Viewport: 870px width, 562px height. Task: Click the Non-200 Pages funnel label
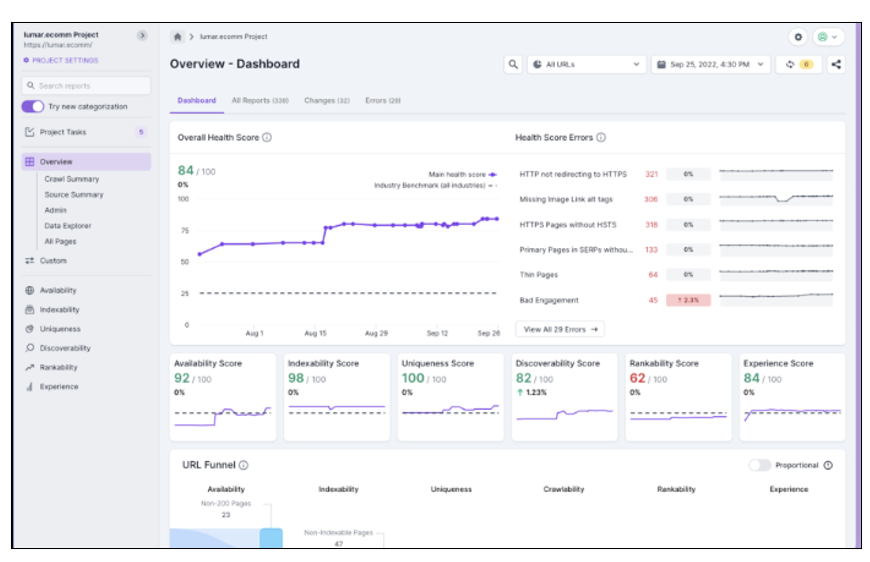pos(226,503)
